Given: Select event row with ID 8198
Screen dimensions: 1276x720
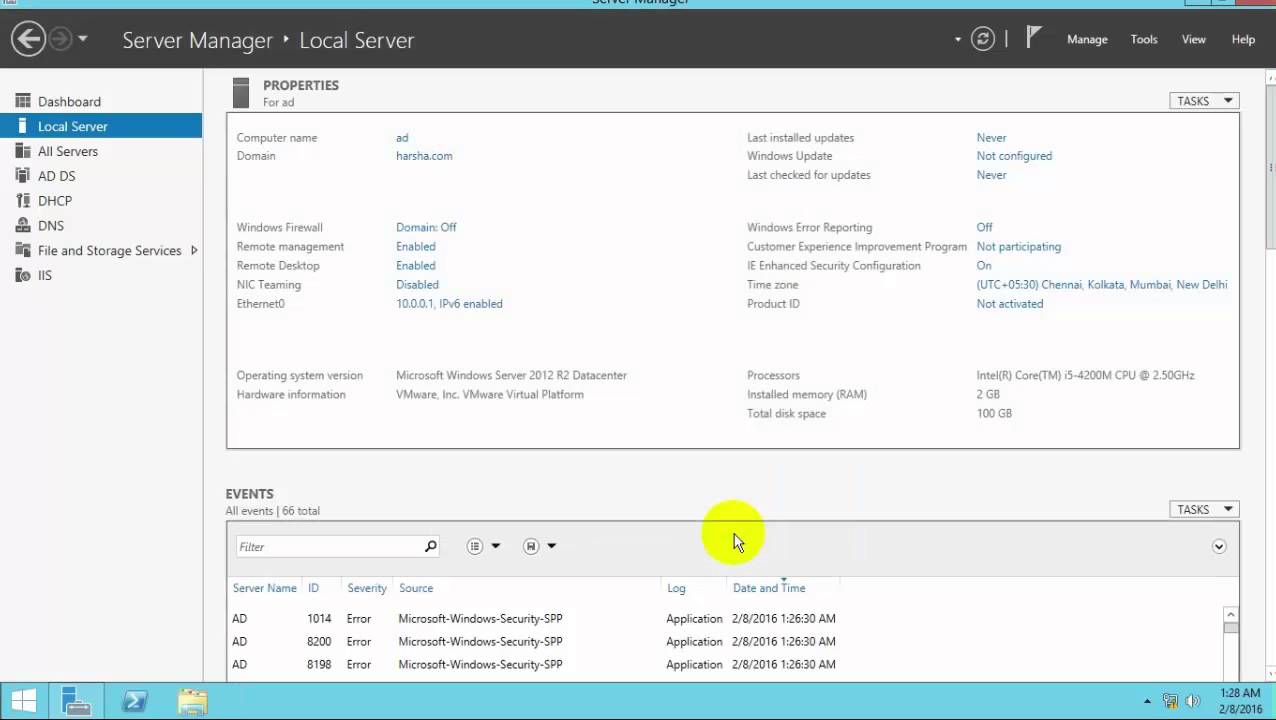Looking at the screenshot, I should coord(725,664).
